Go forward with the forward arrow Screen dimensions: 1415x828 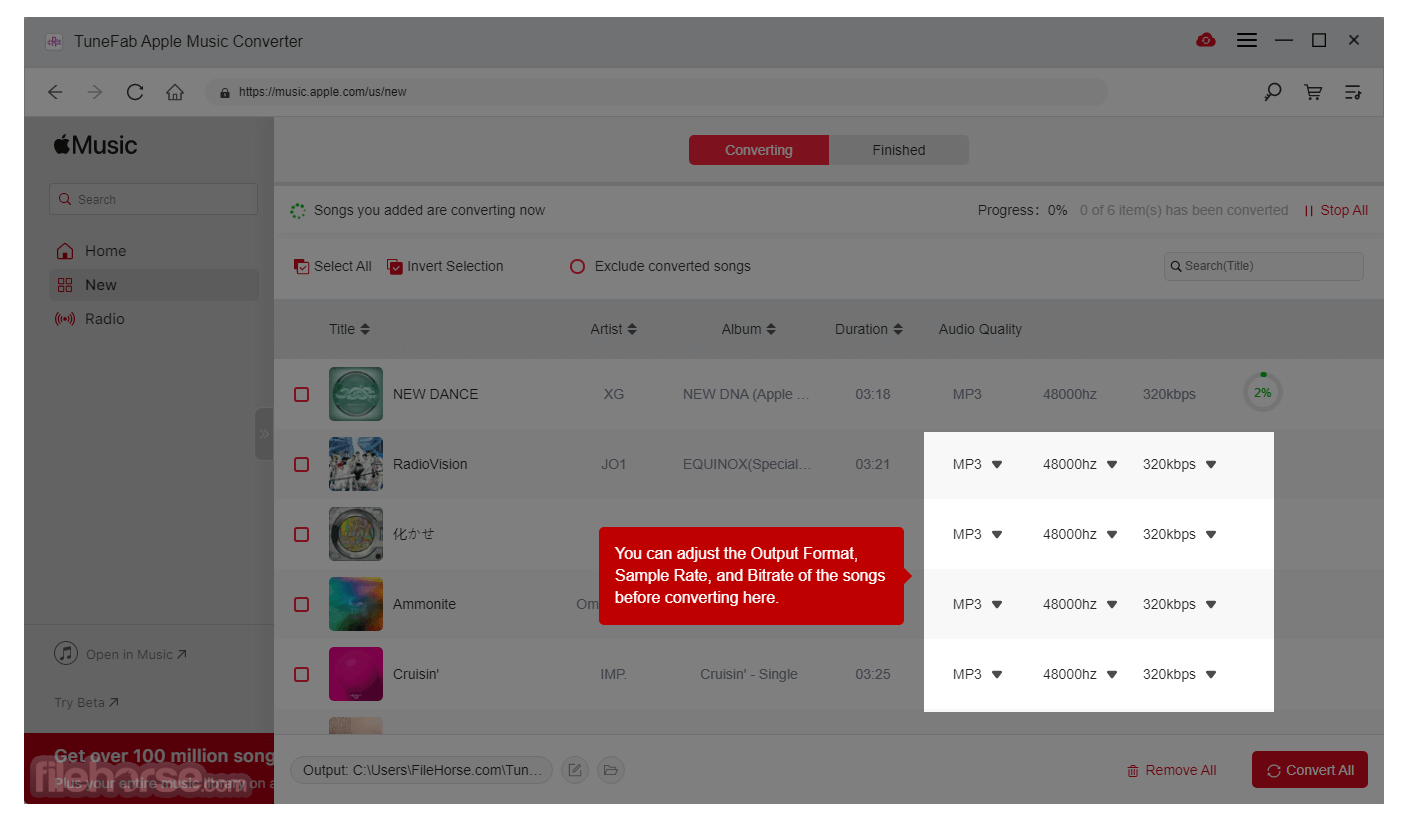[x=95, y=92]
